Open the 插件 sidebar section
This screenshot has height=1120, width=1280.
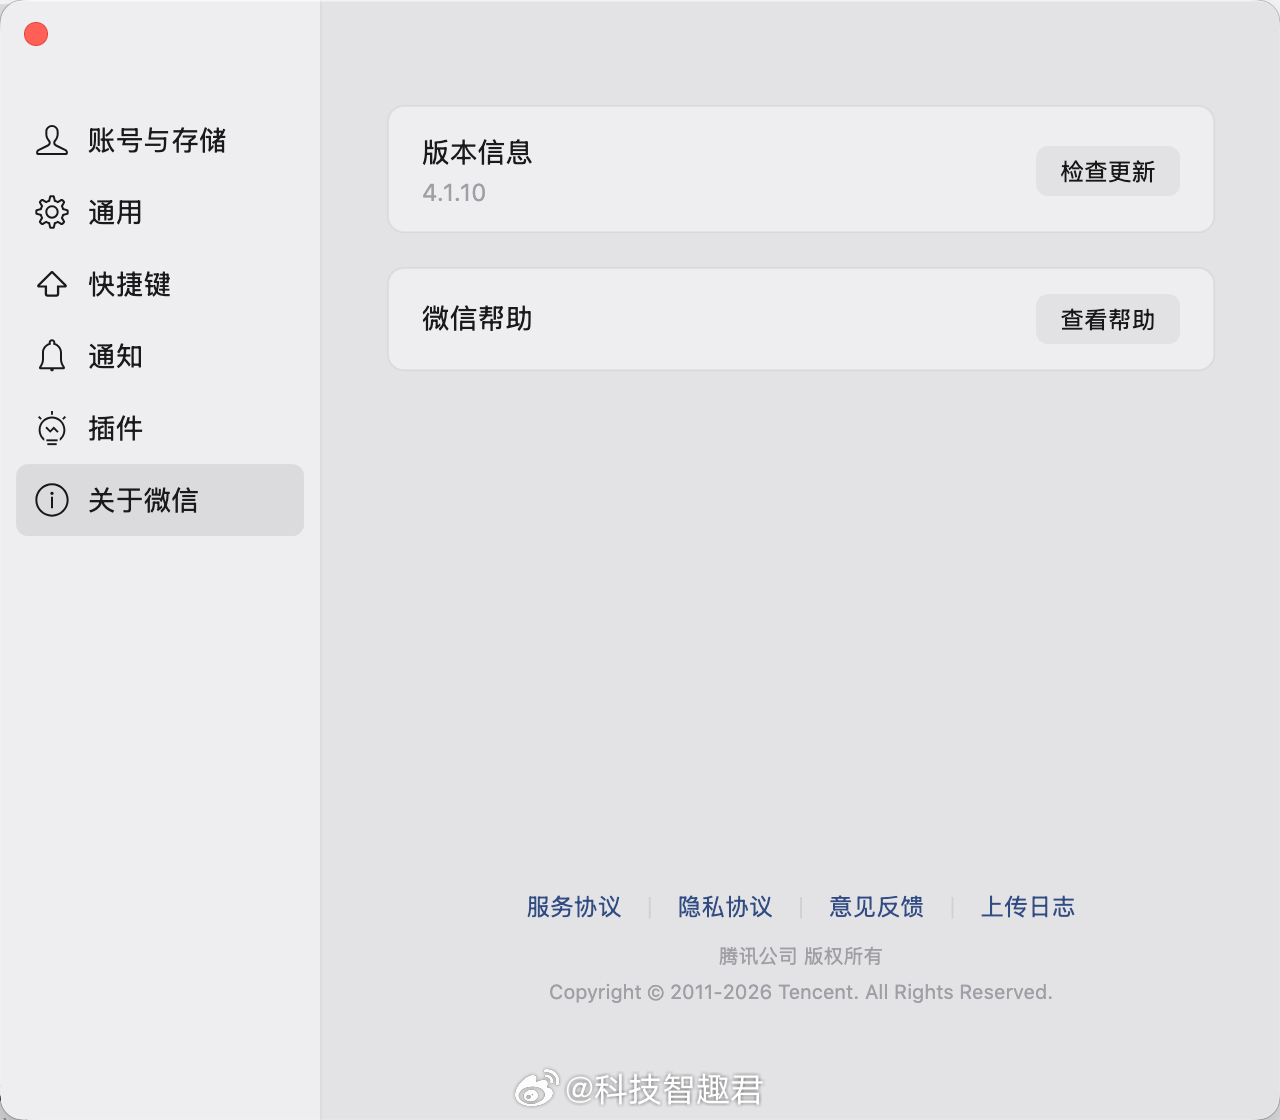pos(160,428)
